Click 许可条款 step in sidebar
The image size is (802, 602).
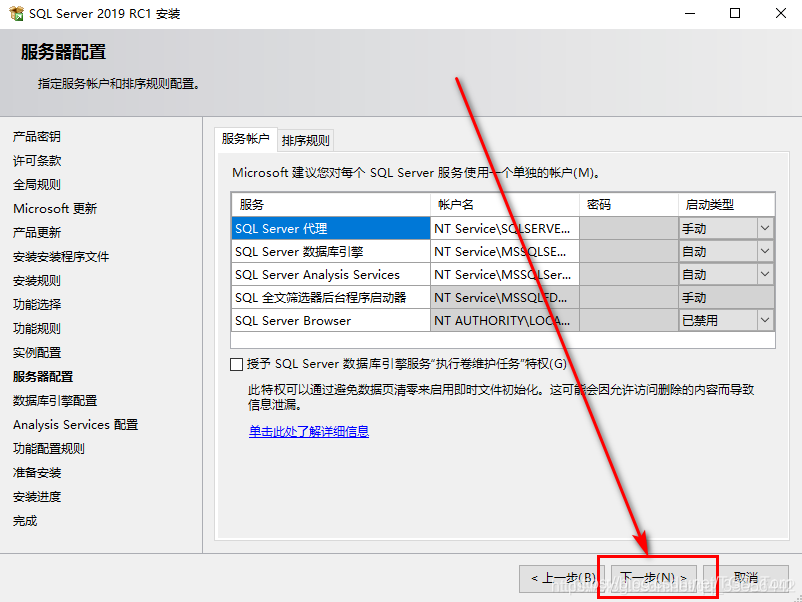[x=37, y=161]
